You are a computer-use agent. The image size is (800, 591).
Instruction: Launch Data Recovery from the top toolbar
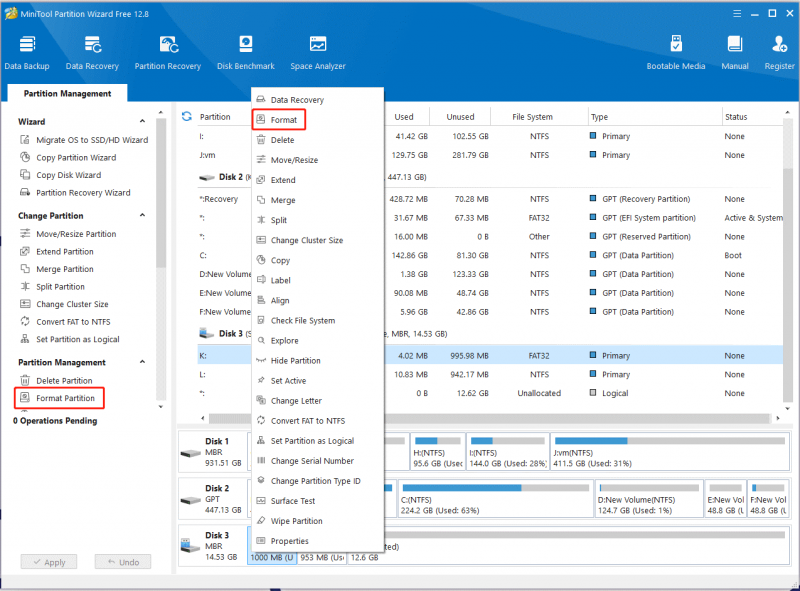pos(92,53)
